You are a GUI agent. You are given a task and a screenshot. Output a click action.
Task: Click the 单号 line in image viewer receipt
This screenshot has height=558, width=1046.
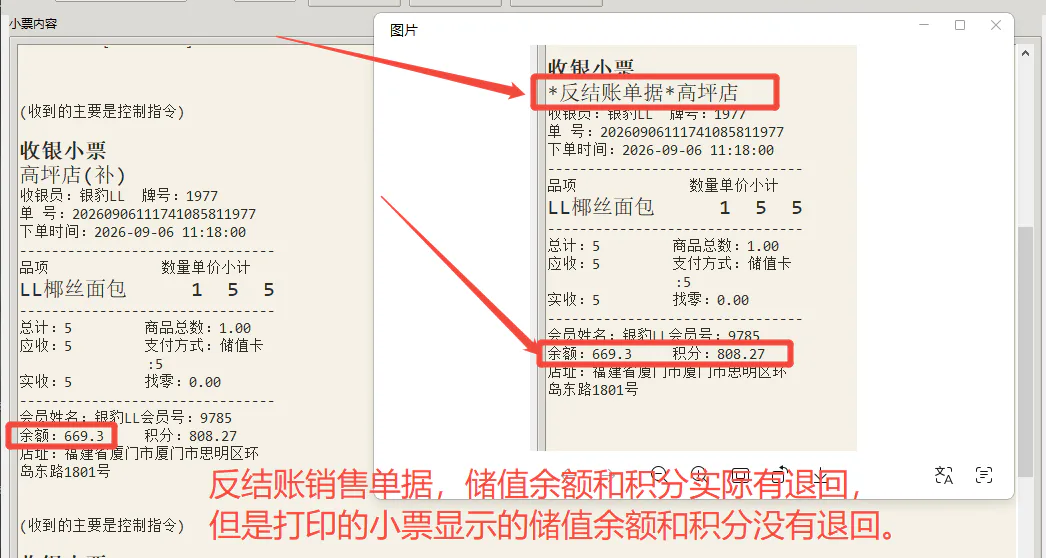tap(666, 131)
